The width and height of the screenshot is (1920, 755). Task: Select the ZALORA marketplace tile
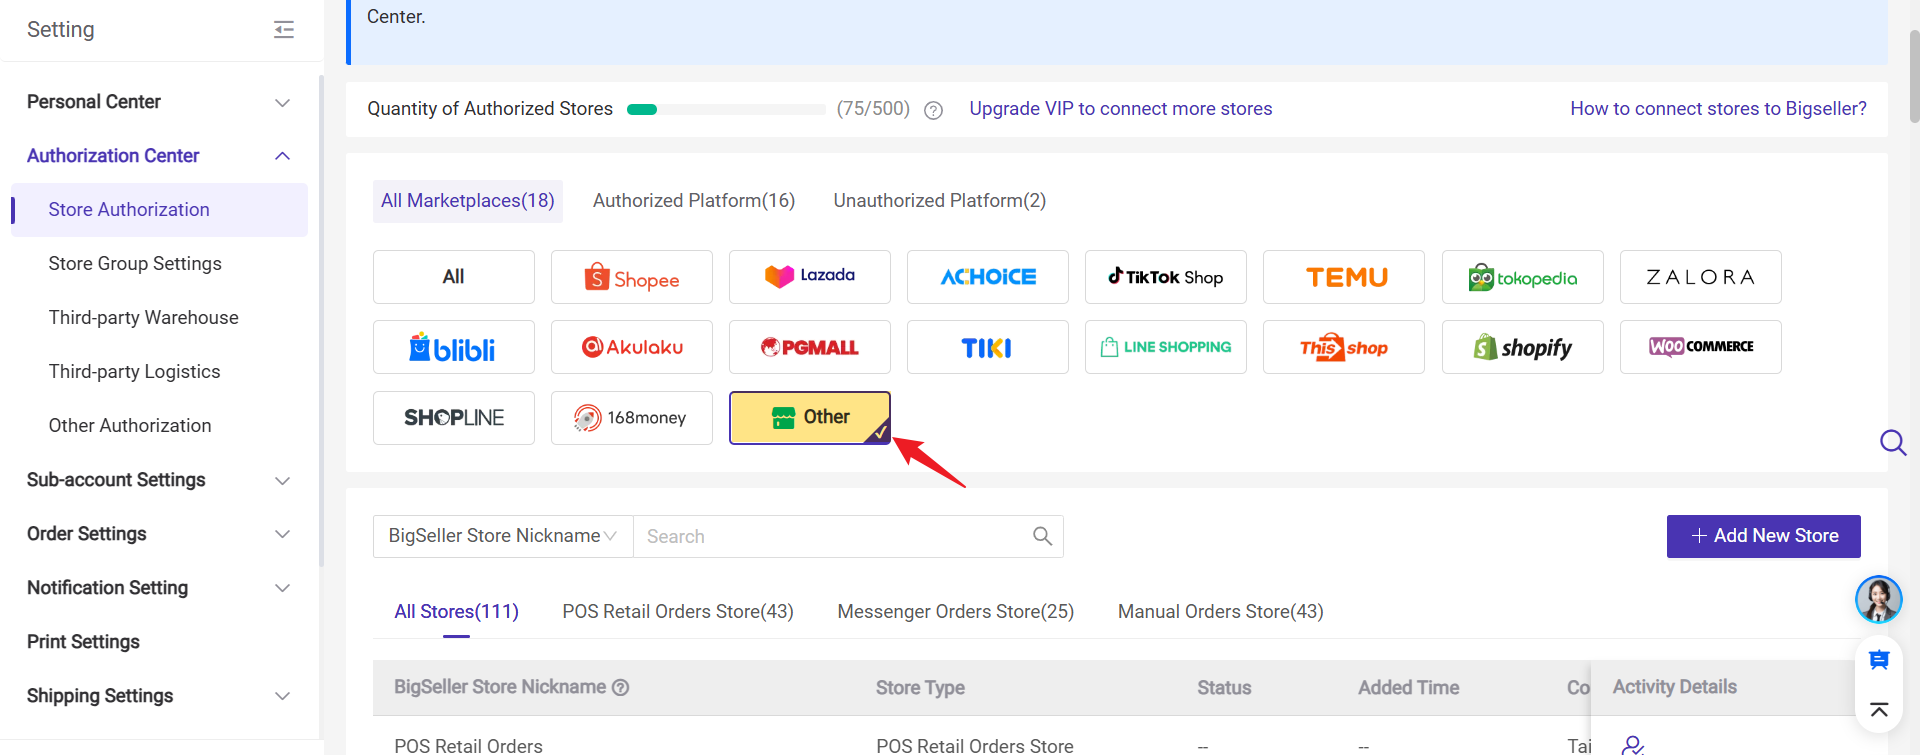(1701, 277)
